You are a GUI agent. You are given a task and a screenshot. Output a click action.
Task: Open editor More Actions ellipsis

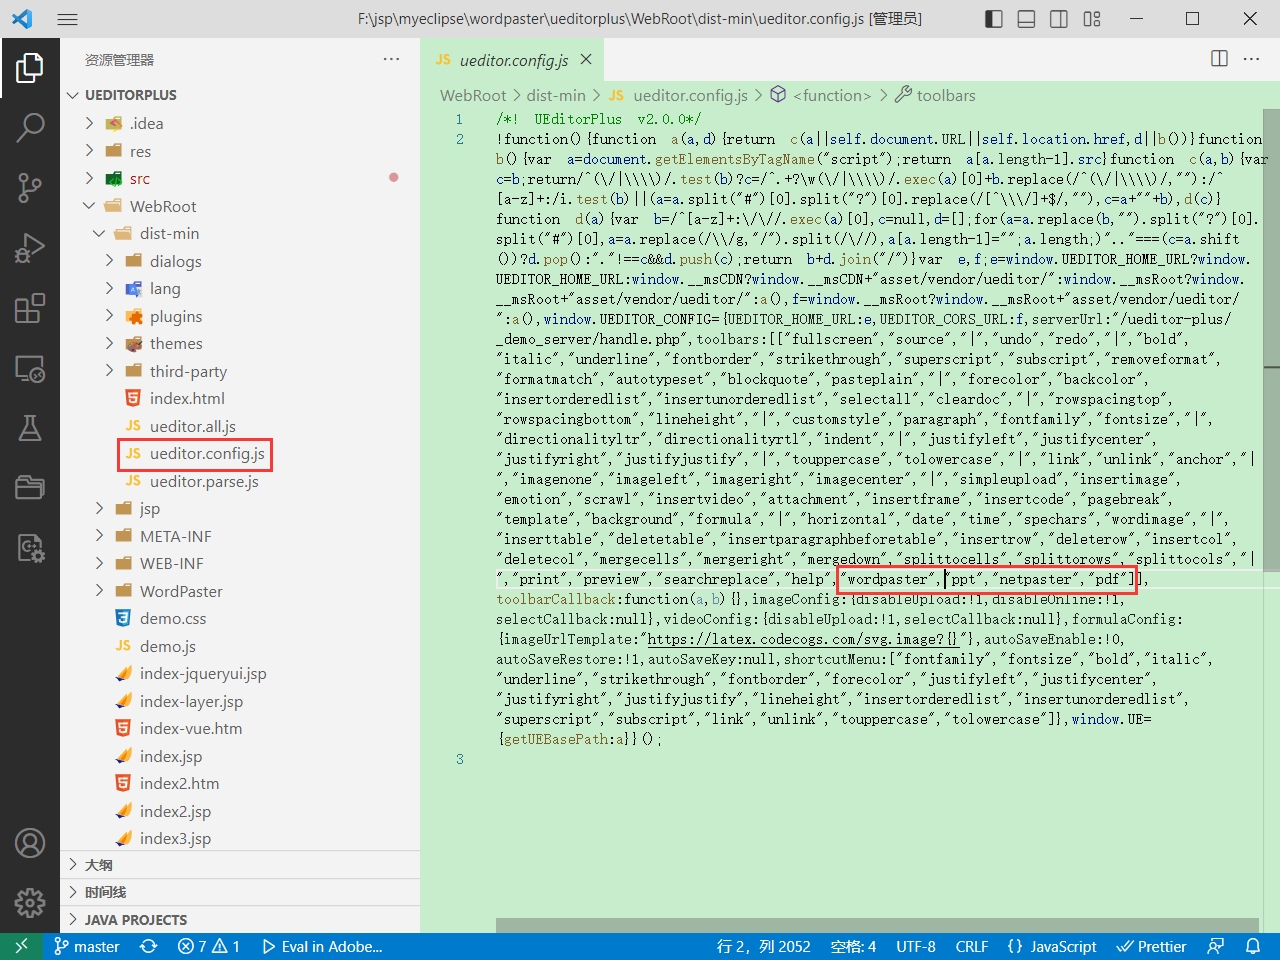1251,59
